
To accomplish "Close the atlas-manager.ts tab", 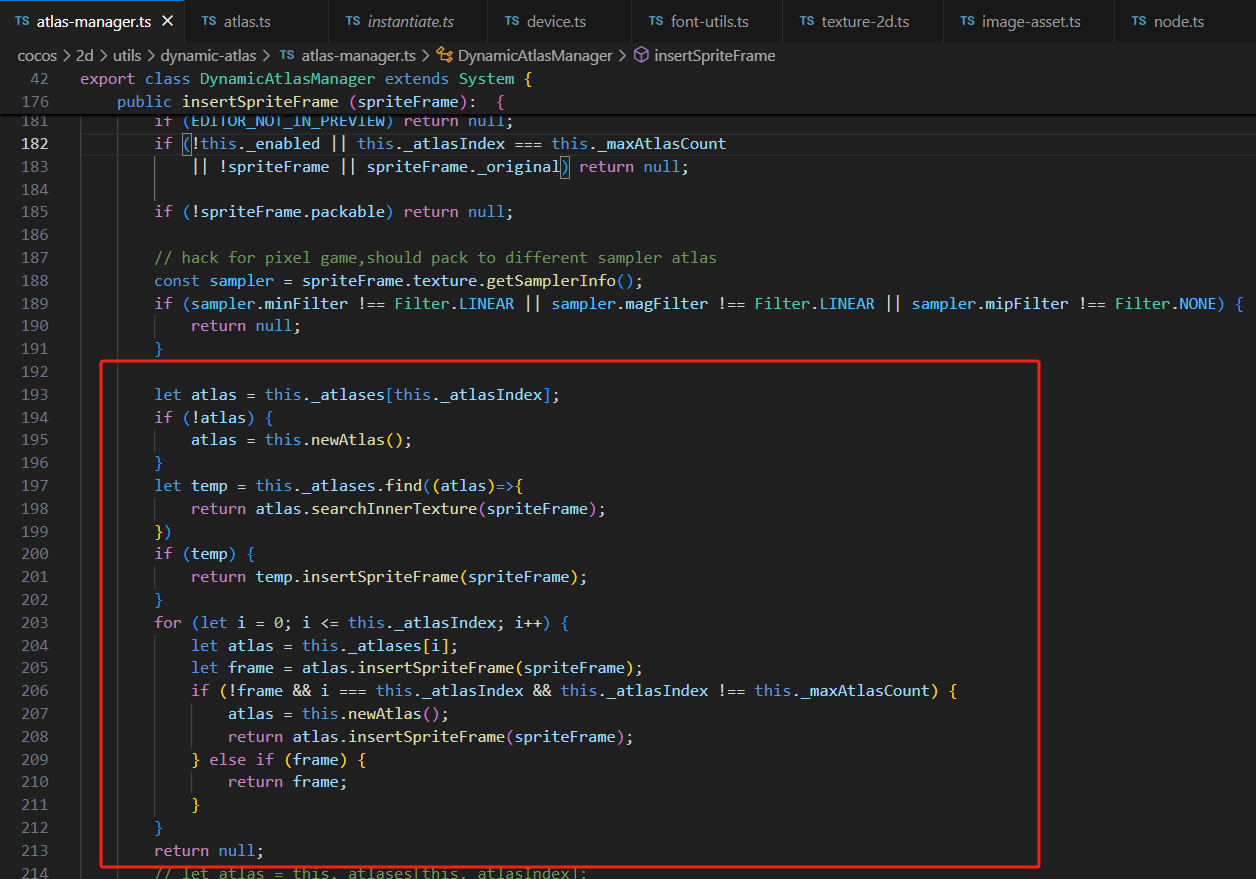I will click(167, 21).
